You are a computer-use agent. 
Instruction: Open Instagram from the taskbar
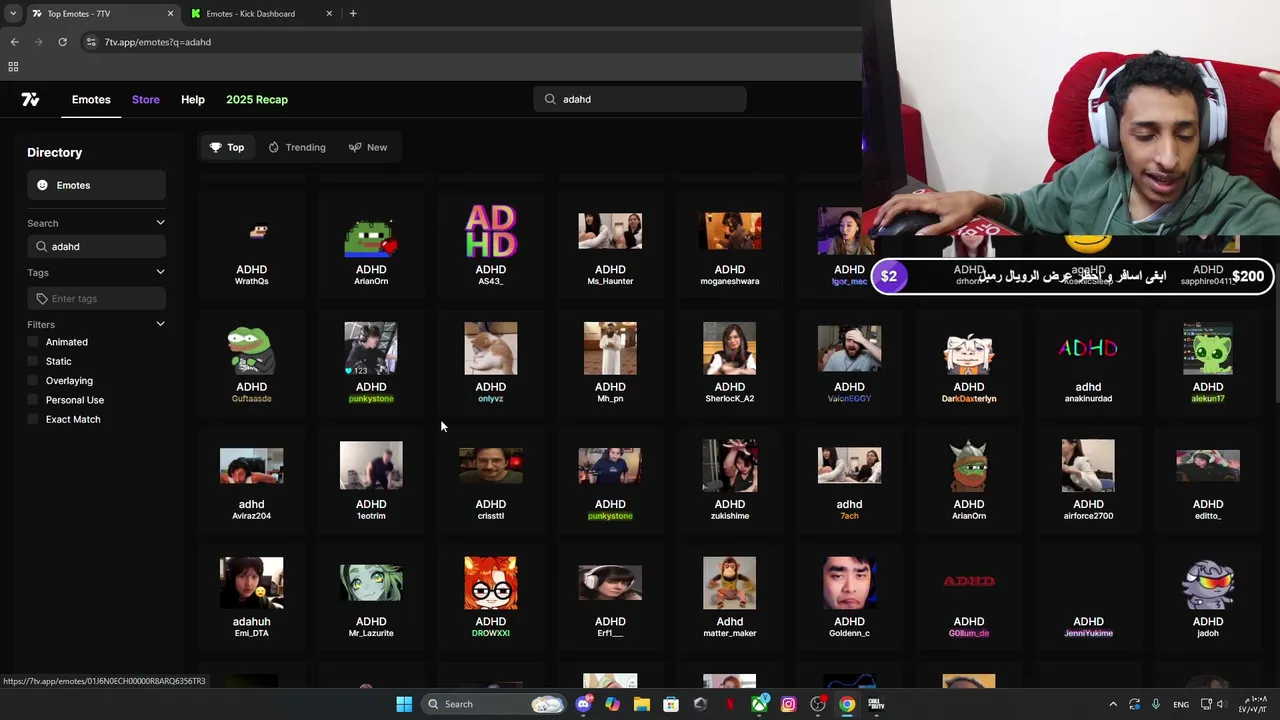788,704
